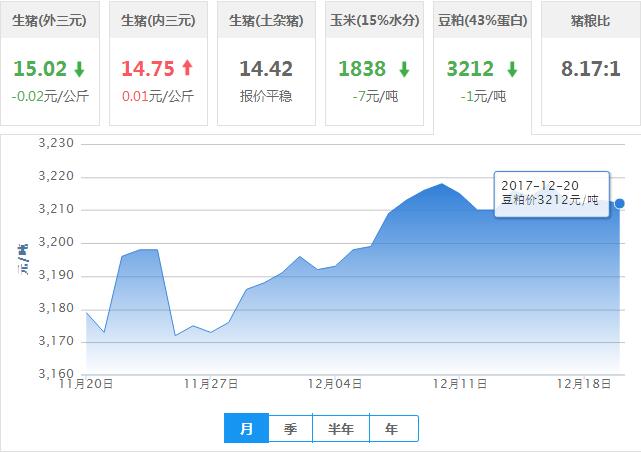Screen dimensions: 641x452
Task: Click the 3,220 y-axis label
Action: (56, 177)
